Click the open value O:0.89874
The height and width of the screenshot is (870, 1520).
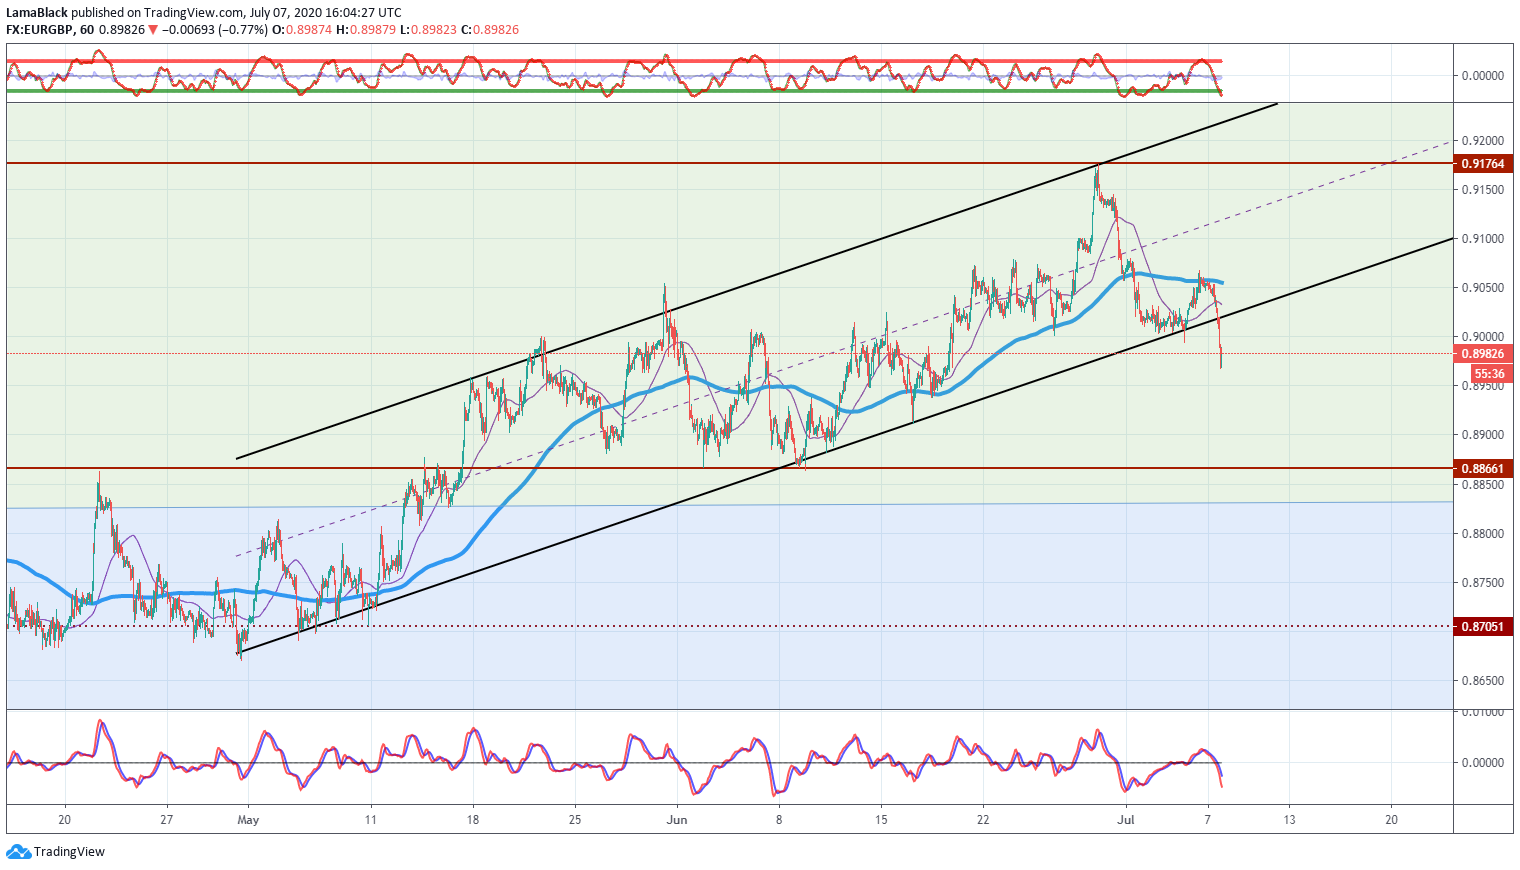[303, 30]
